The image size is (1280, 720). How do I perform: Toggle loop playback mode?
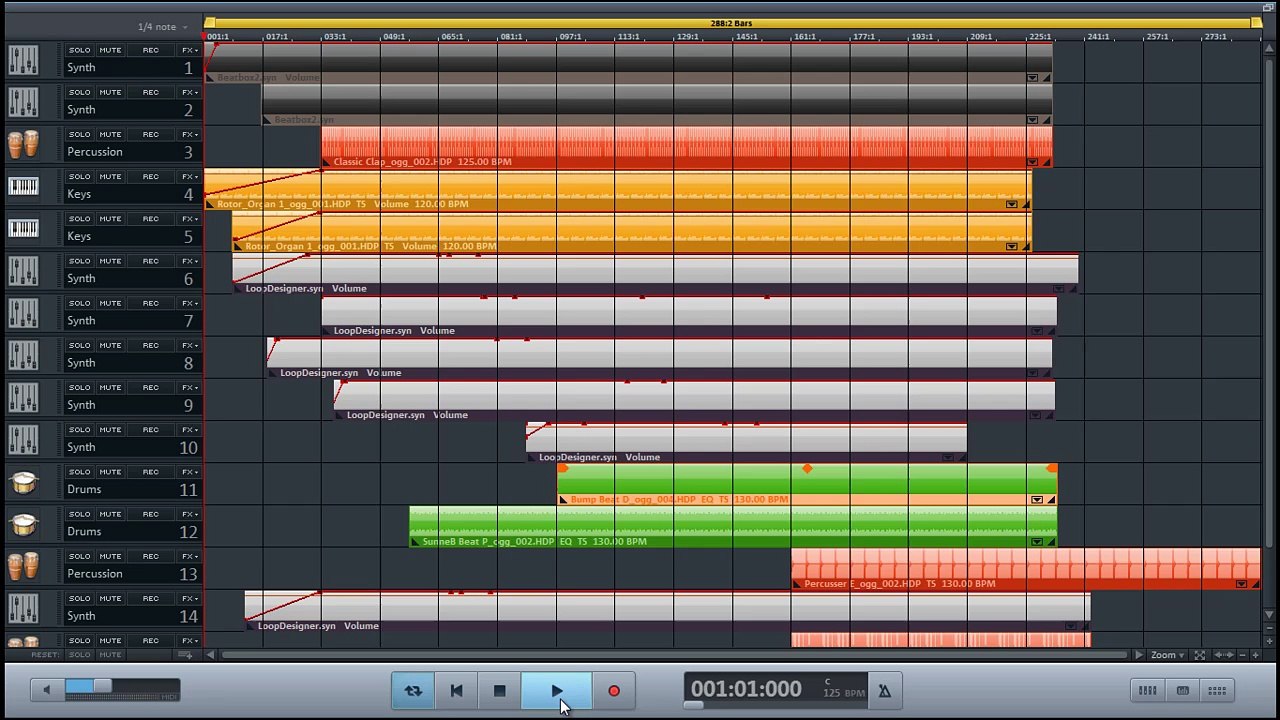point(413,690)
